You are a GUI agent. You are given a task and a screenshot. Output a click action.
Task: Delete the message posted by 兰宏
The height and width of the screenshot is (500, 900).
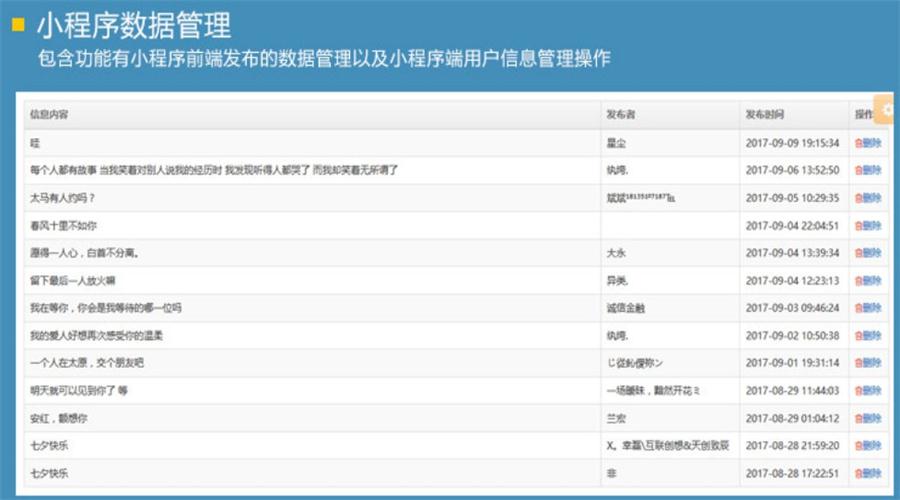point(868,417)
